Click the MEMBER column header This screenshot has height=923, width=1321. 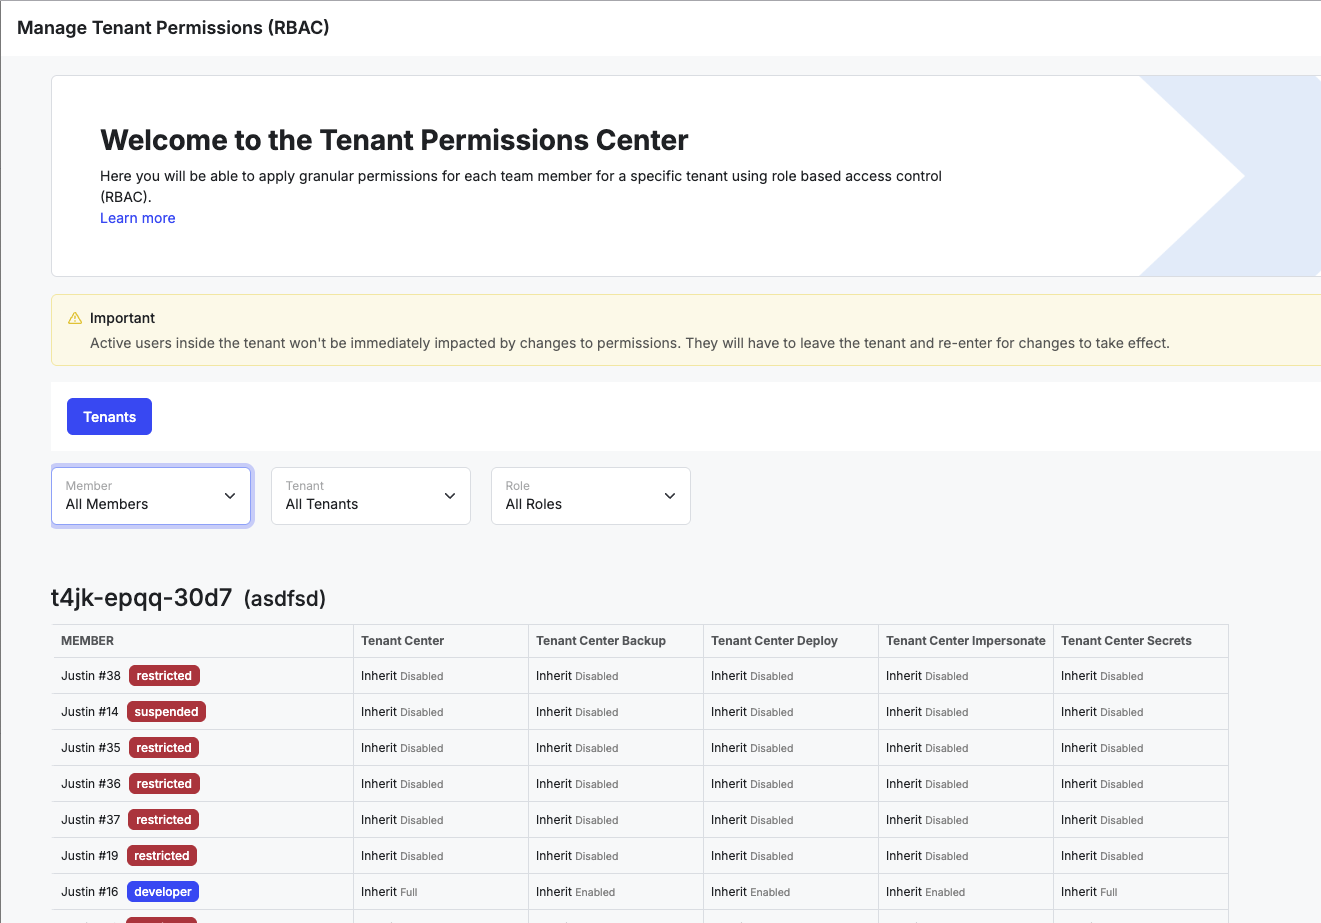pos(87,641)
